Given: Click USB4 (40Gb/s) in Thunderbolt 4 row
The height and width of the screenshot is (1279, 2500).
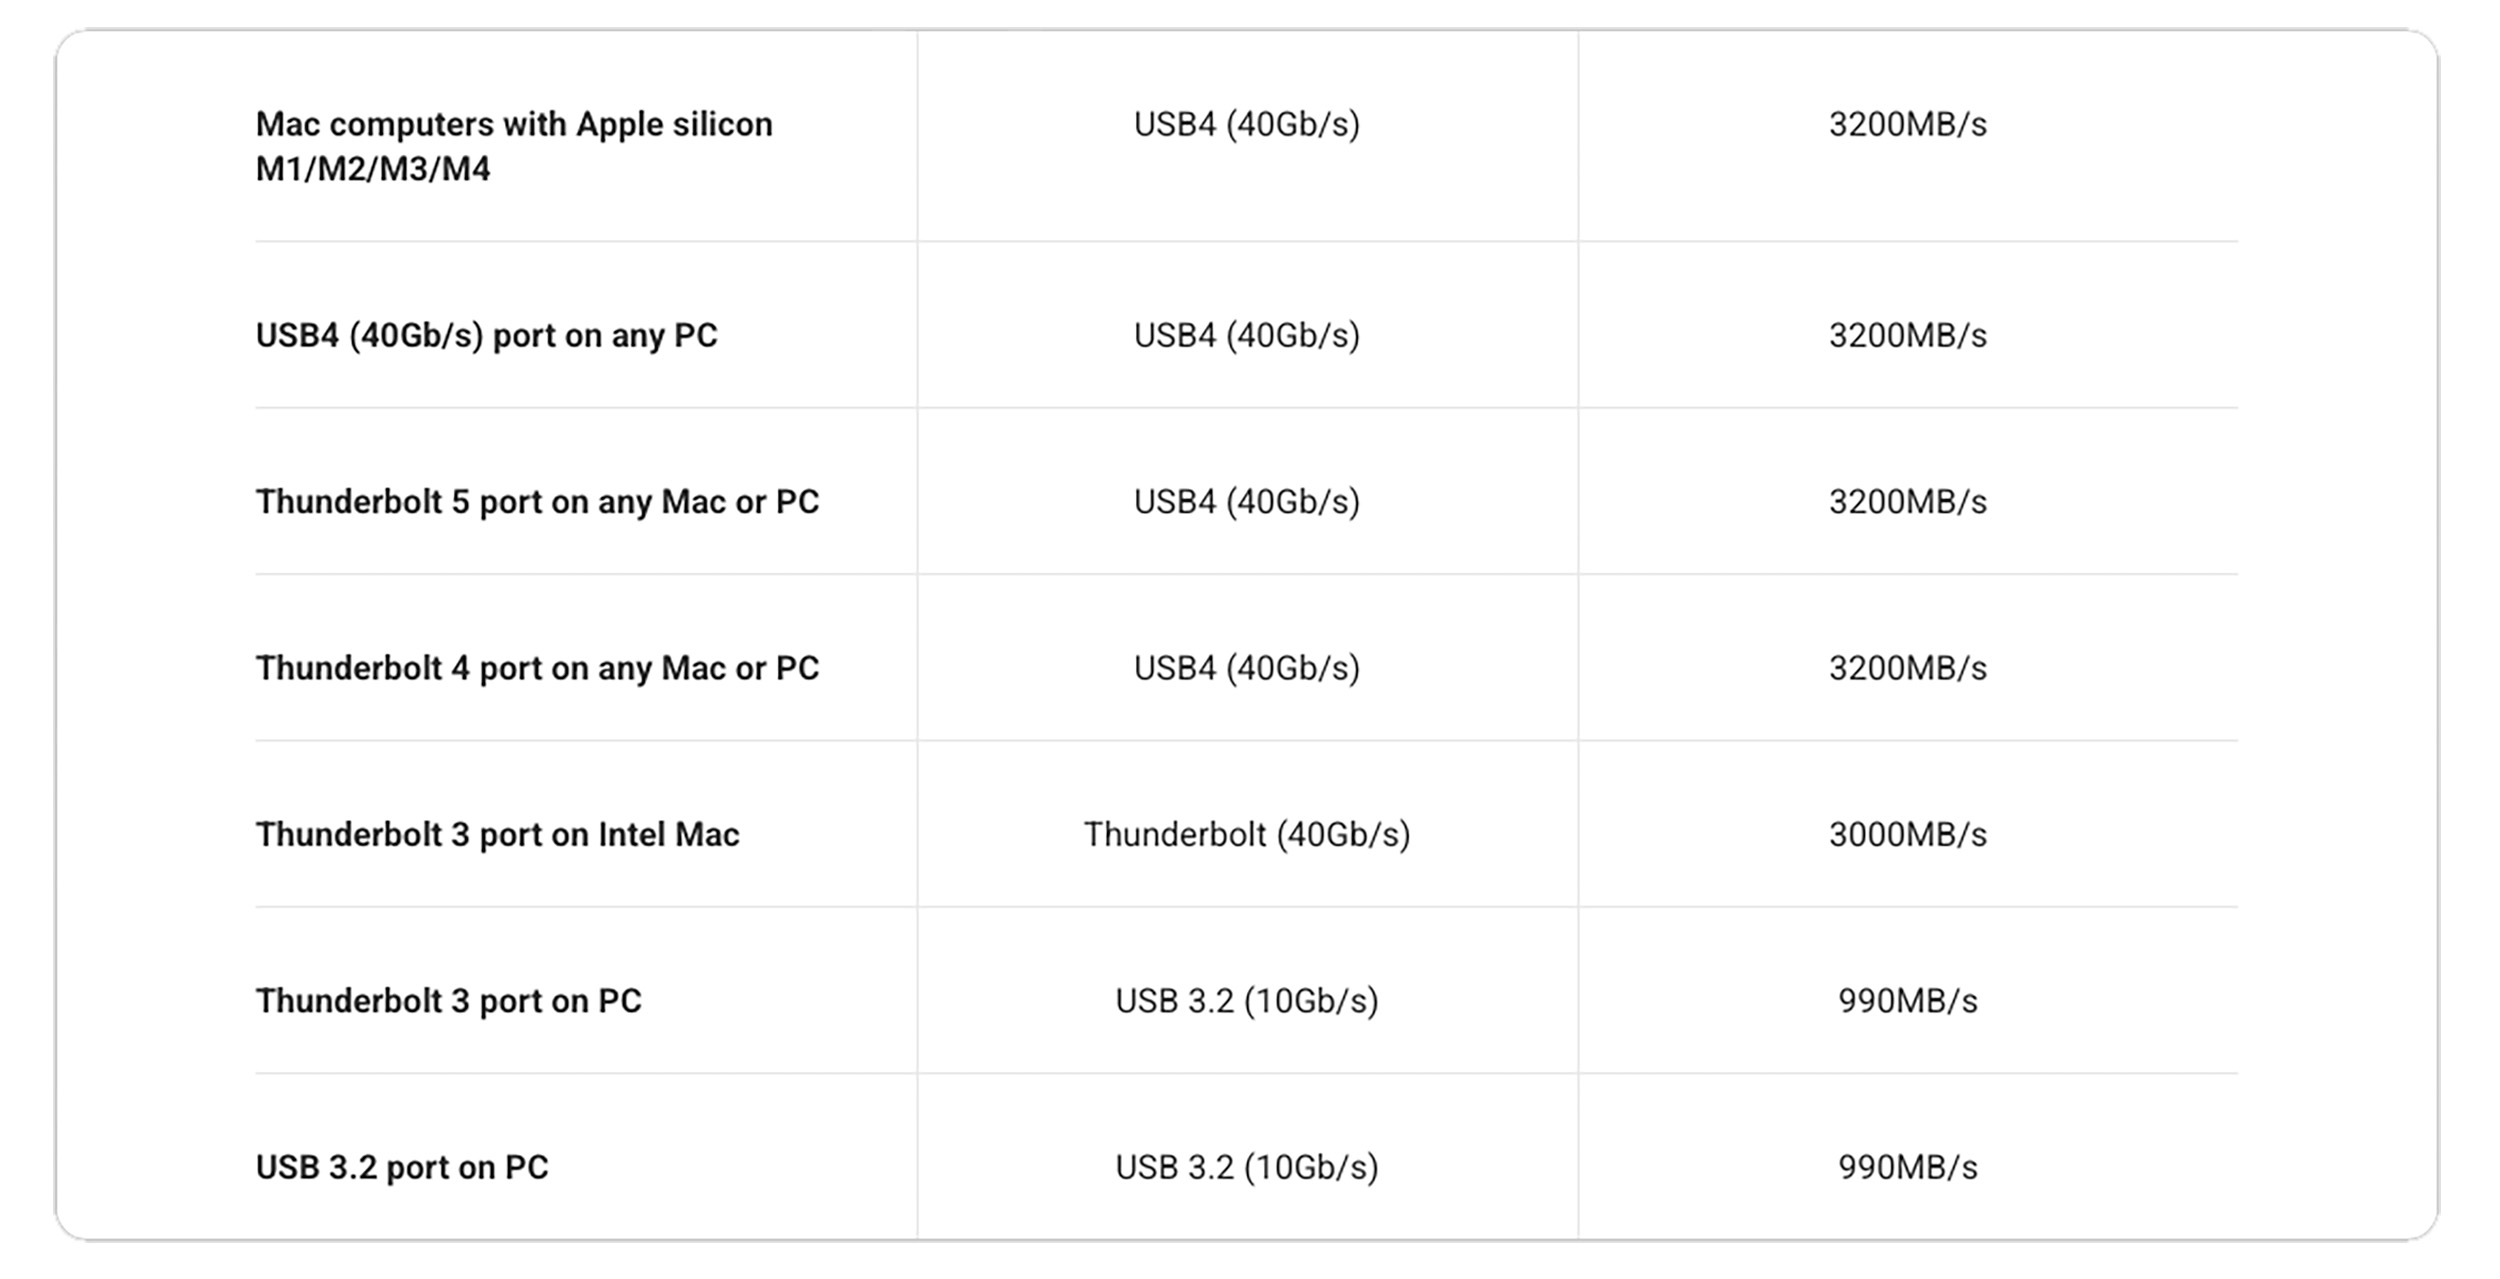Looking at the screenshot, I should (x=1247, y=667).
